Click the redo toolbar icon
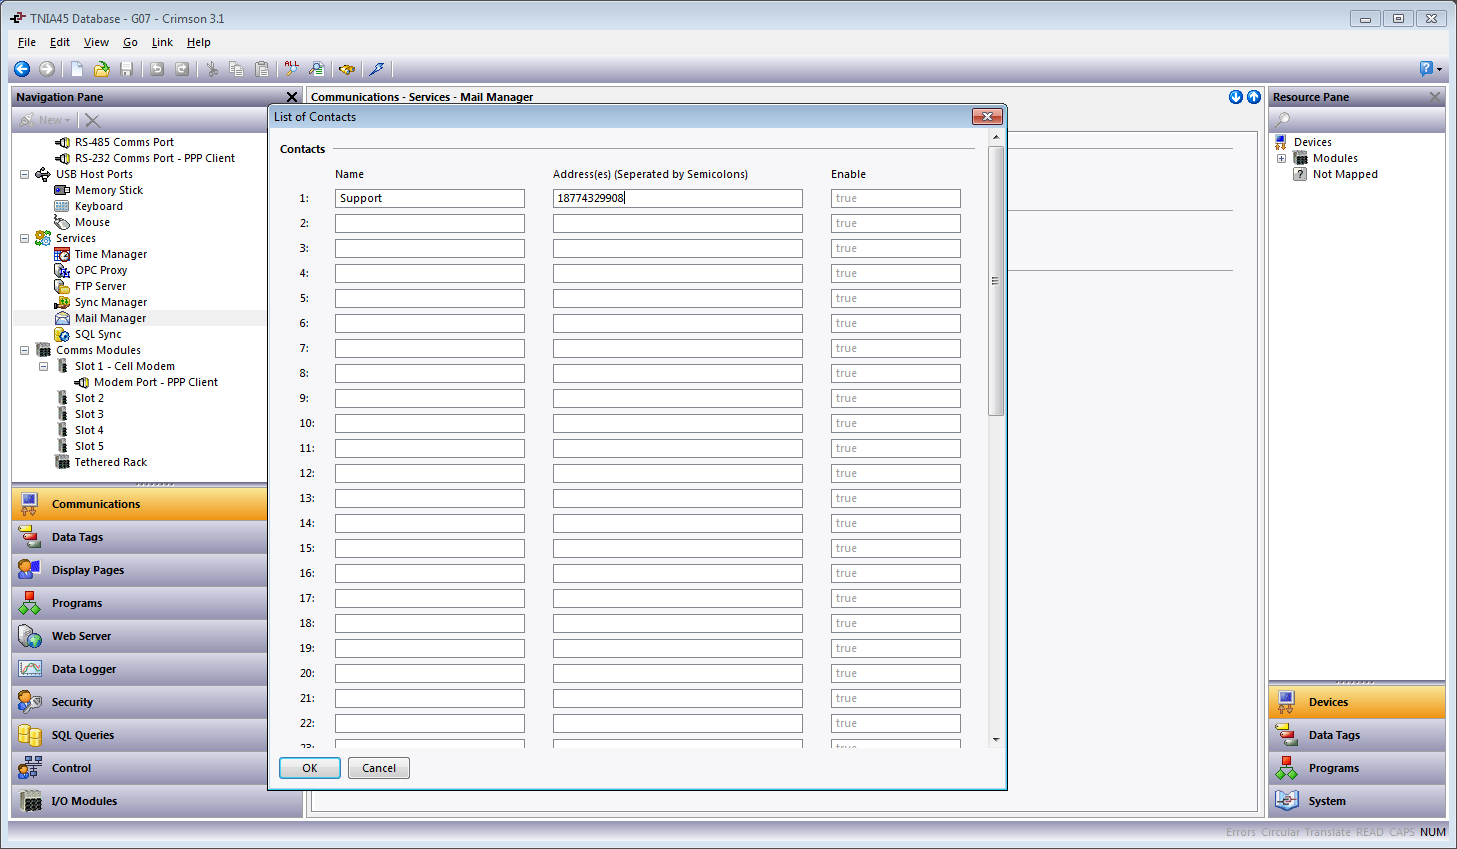Viewport: 1457px width, 849px height. (x=182, y=69)
